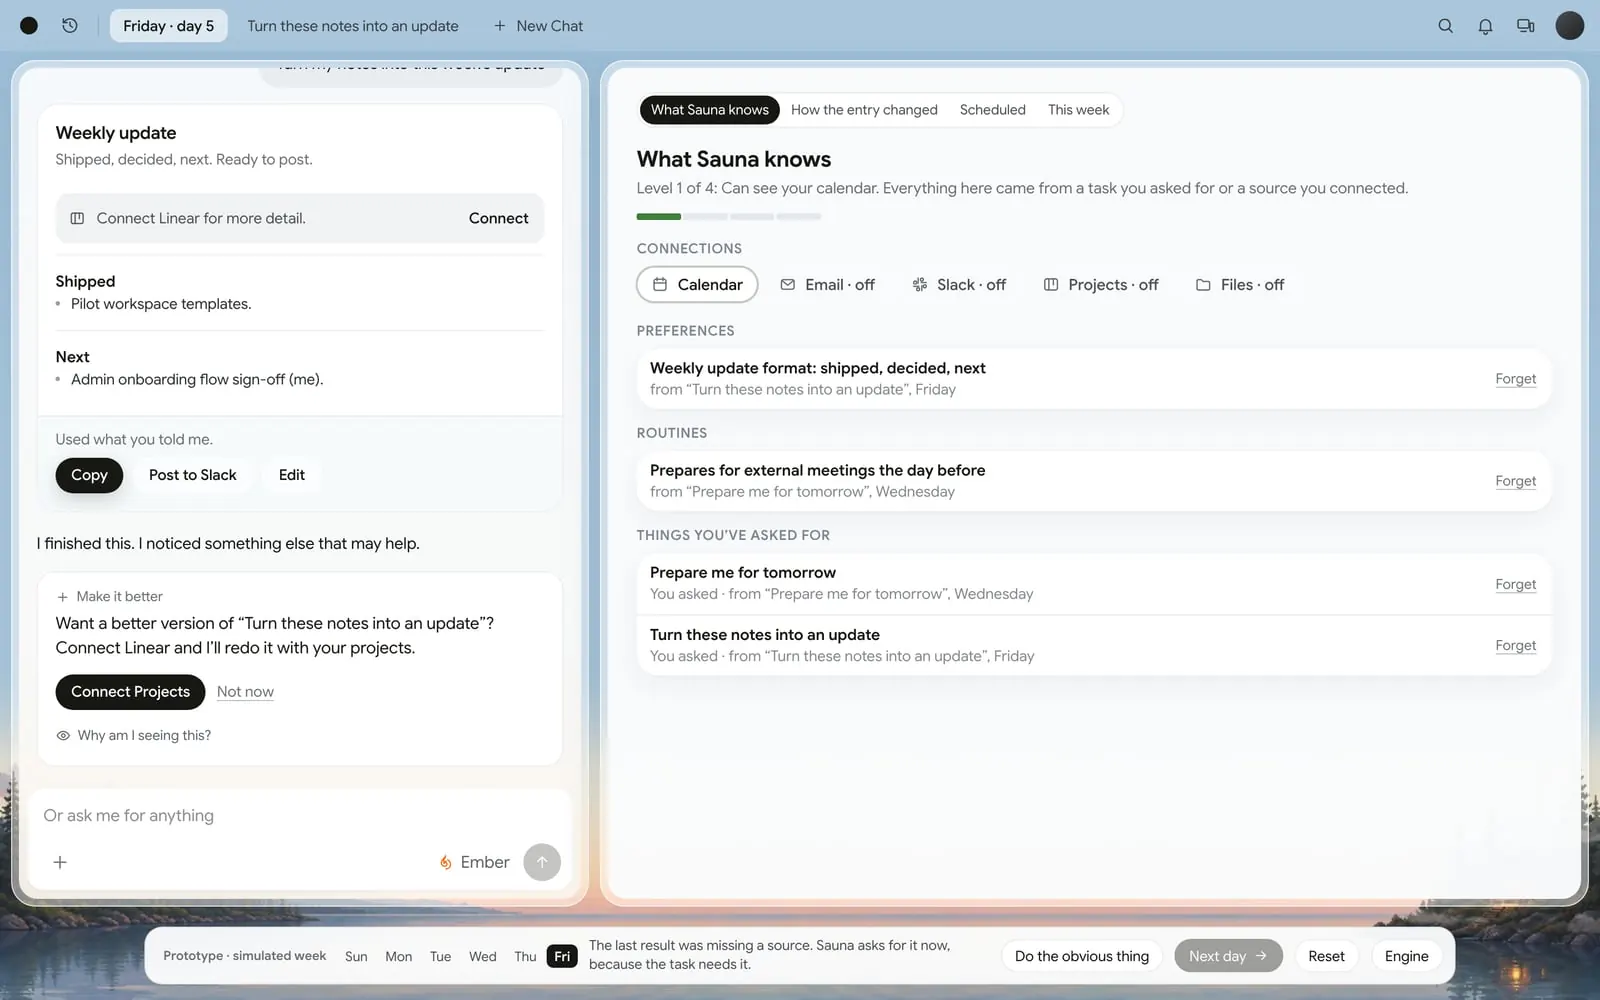The width and height of the screenshot is (1600, 1000).
Task: Dismiss suggestion with Not now
Action: (x=245, y=692)
